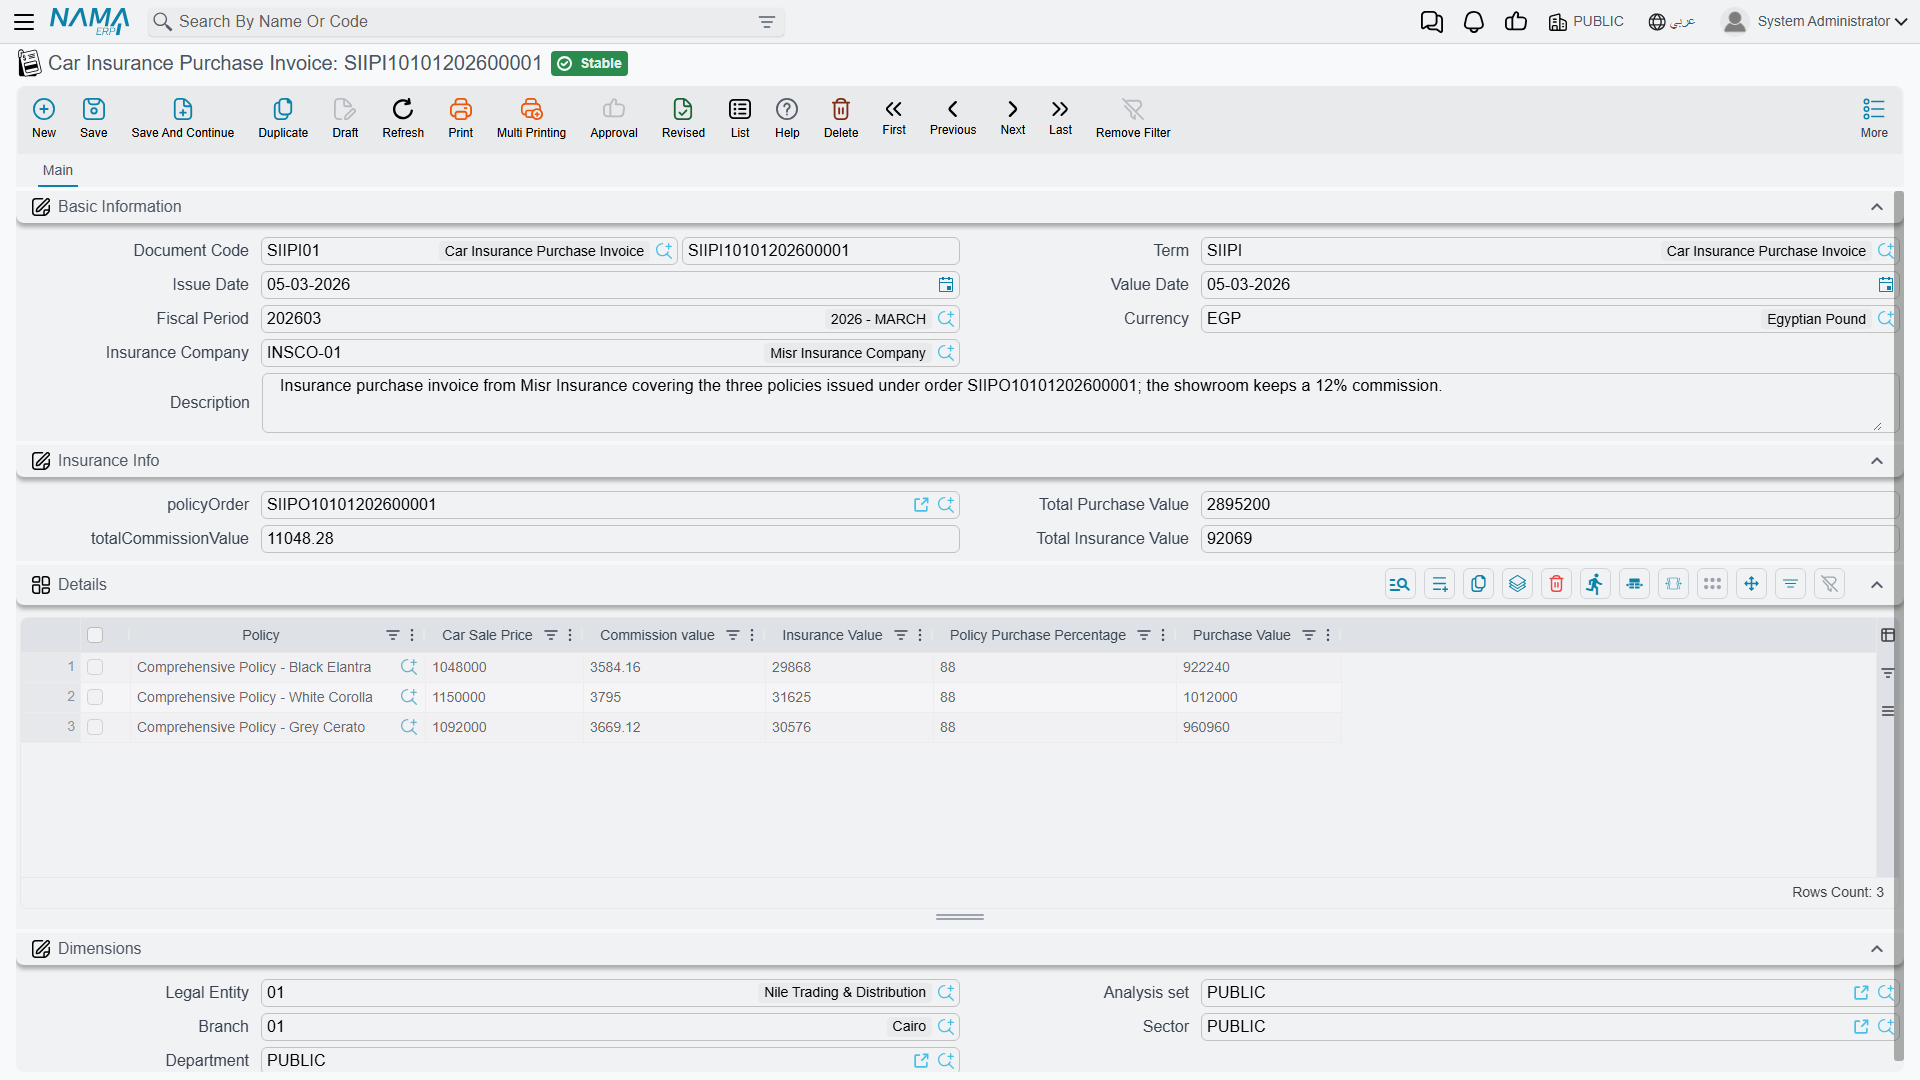This screenshot has width=1920, height=1080.
Task: Click the Legal Entity lookup icon
Action: point(946,993)
